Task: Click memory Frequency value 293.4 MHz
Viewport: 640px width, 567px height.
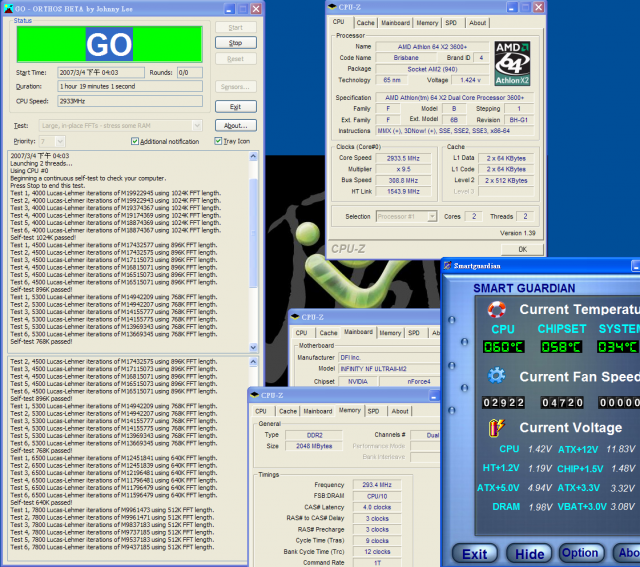Action: coord(377,485)
